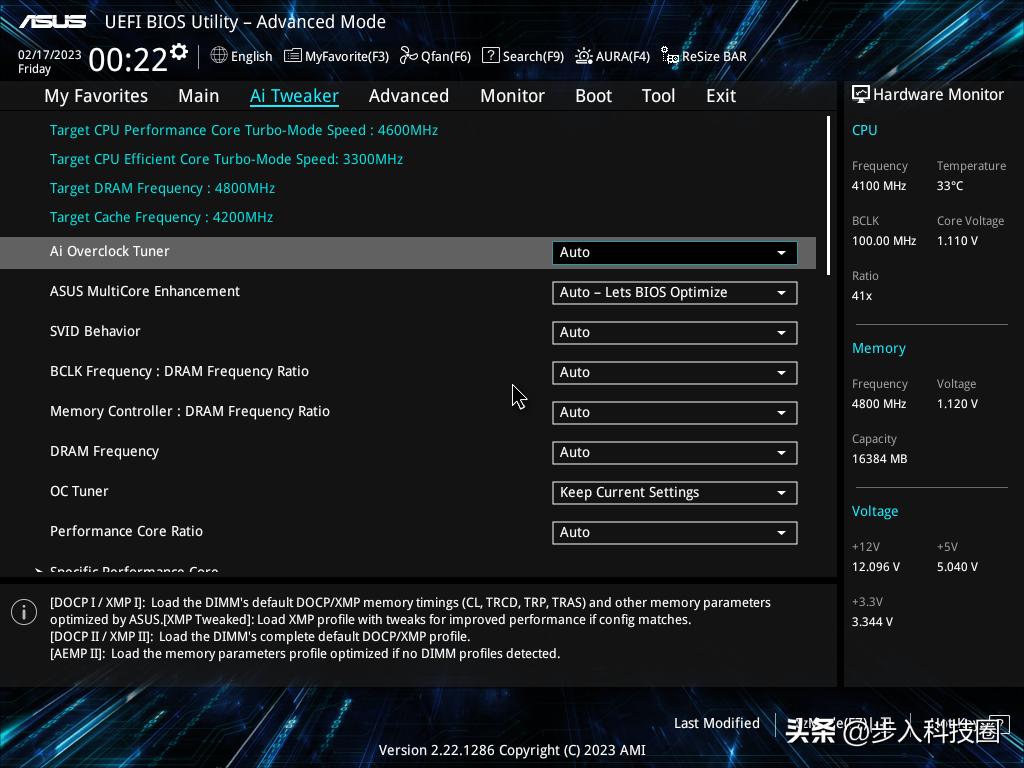Go to the Monitor tab

click(513, 96)
